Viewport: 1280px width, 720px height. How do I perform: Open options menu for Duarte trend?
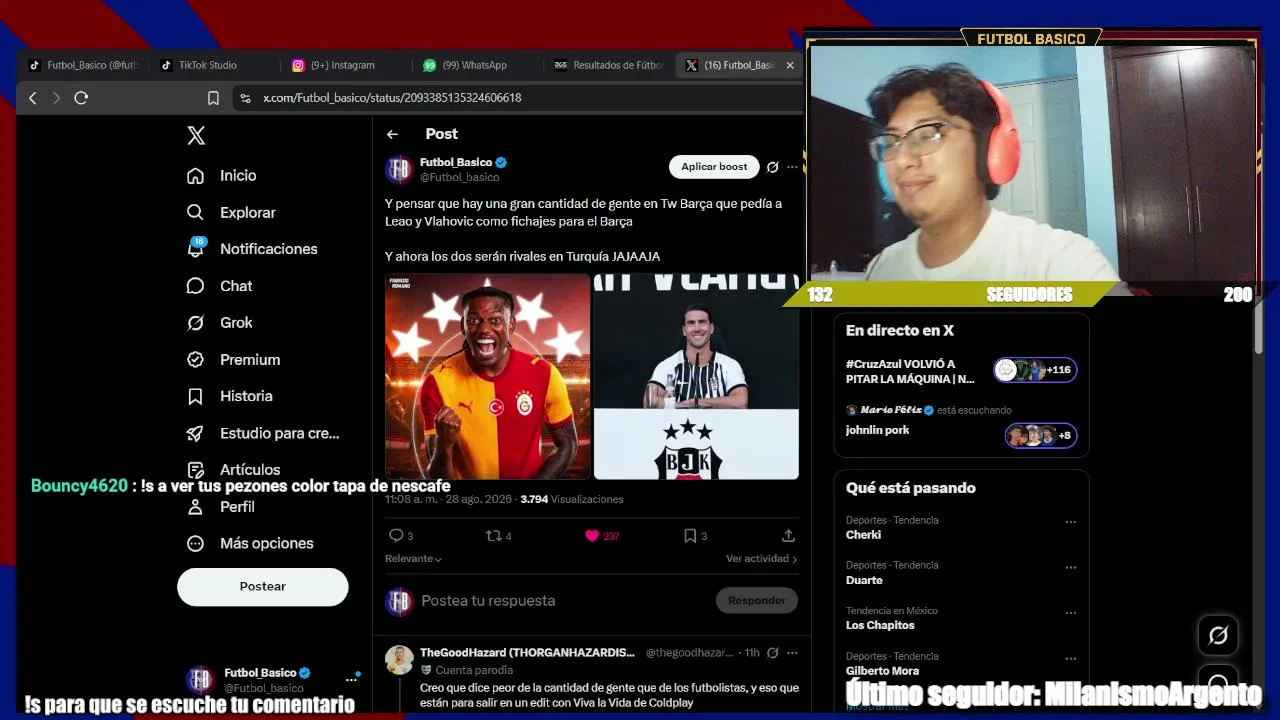tap(1070, 567)
